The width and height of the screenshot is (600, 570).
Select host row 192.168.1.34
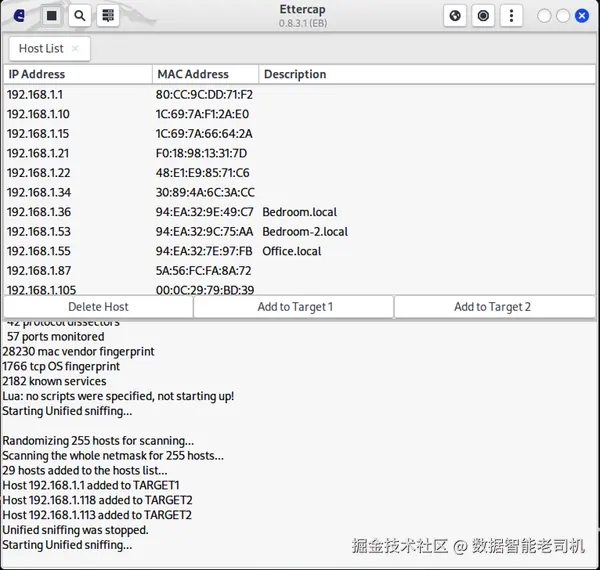coord(300,192)
